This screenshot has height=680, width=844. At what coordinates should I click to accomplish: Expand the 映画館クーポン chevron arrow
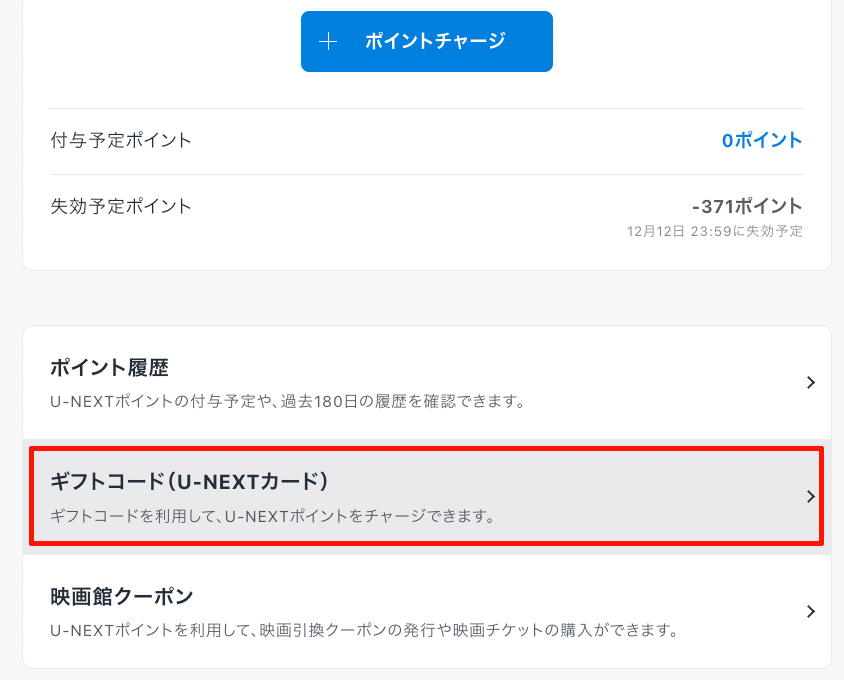click(x=811, y=611)
